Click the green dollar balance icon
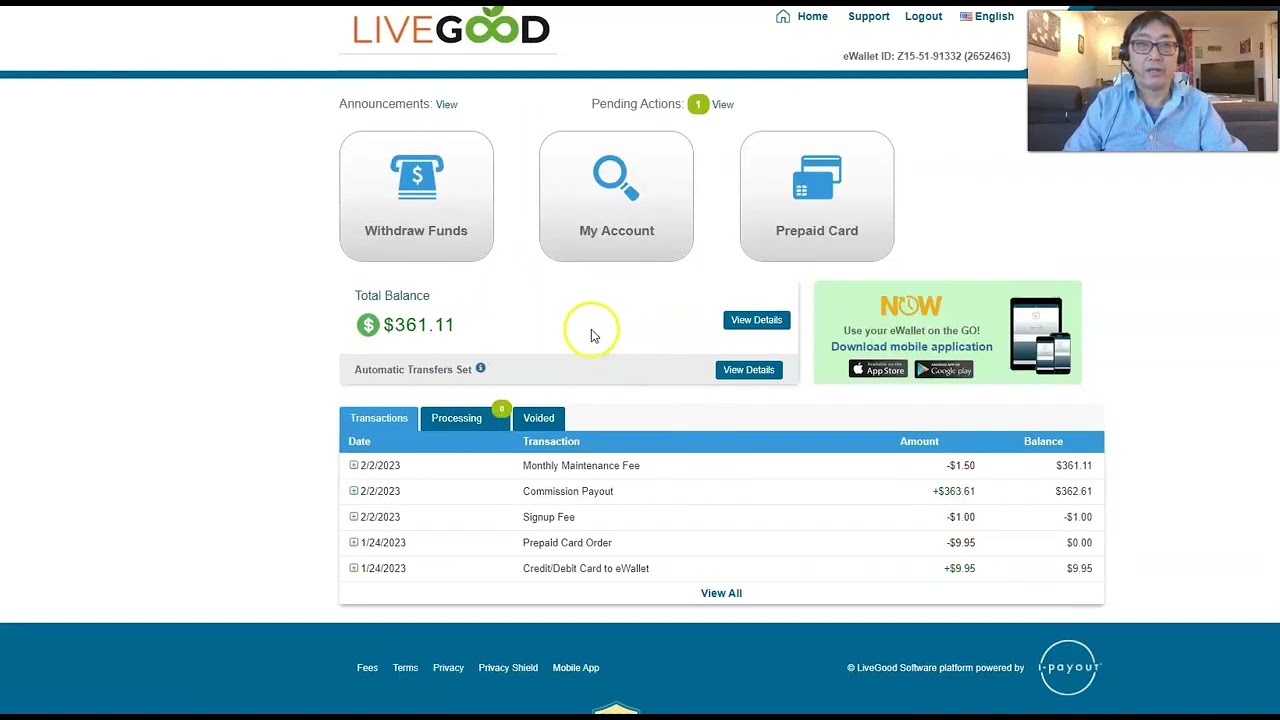The height and width of the screenshot is (720, 1280). 368,325
